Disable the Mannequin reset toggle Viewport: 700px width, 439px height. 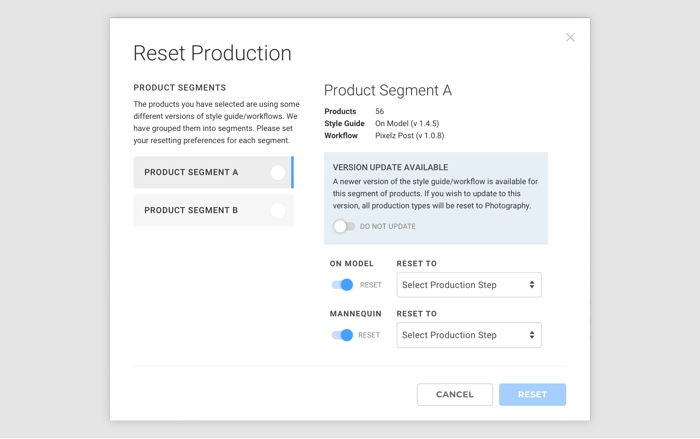(x=342, y=335)
